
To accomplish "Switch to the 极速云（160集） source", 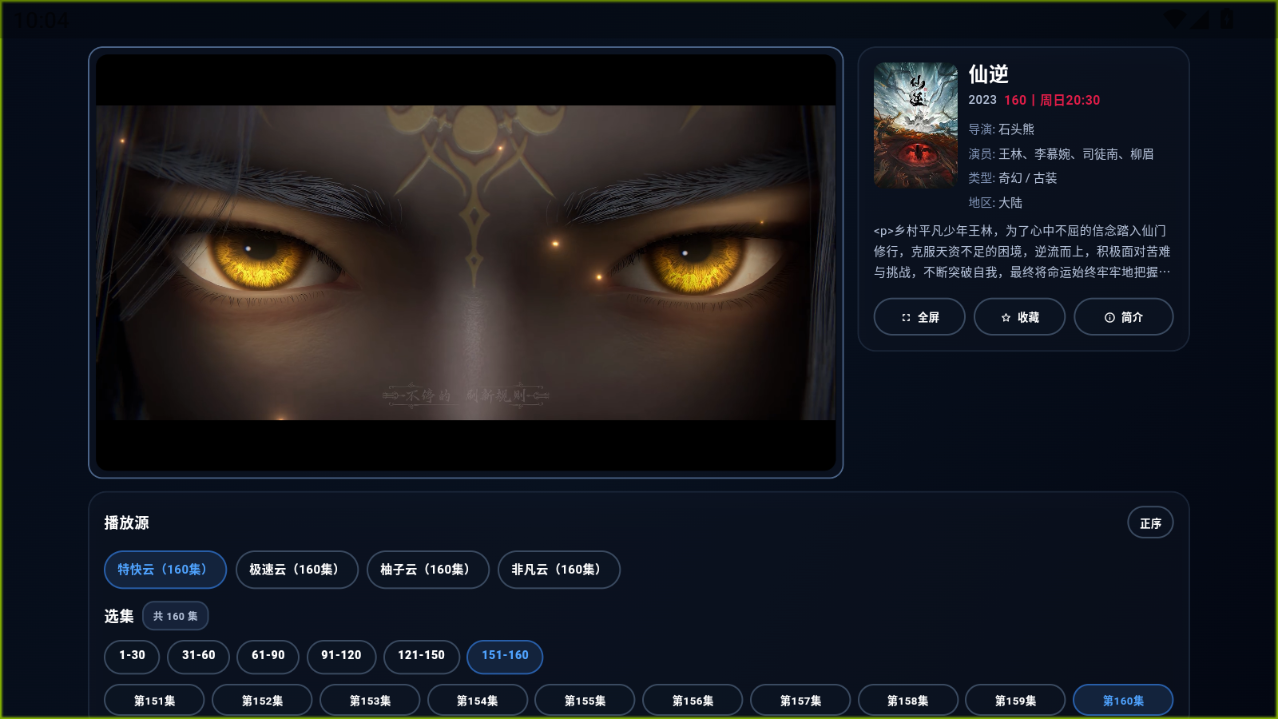I will click(x=297, y=570).
